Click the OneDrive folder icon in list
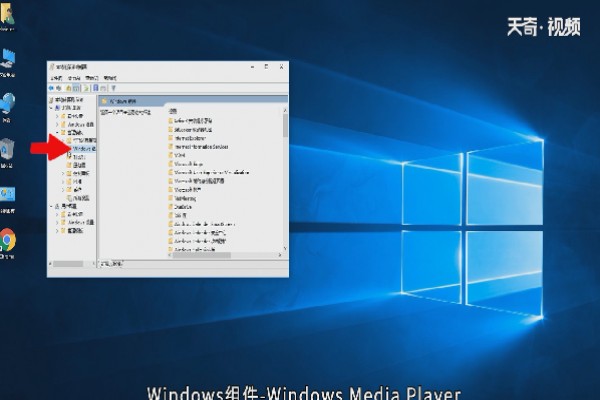600x400 pixels. pyautogui.click(x=171, y=207)
